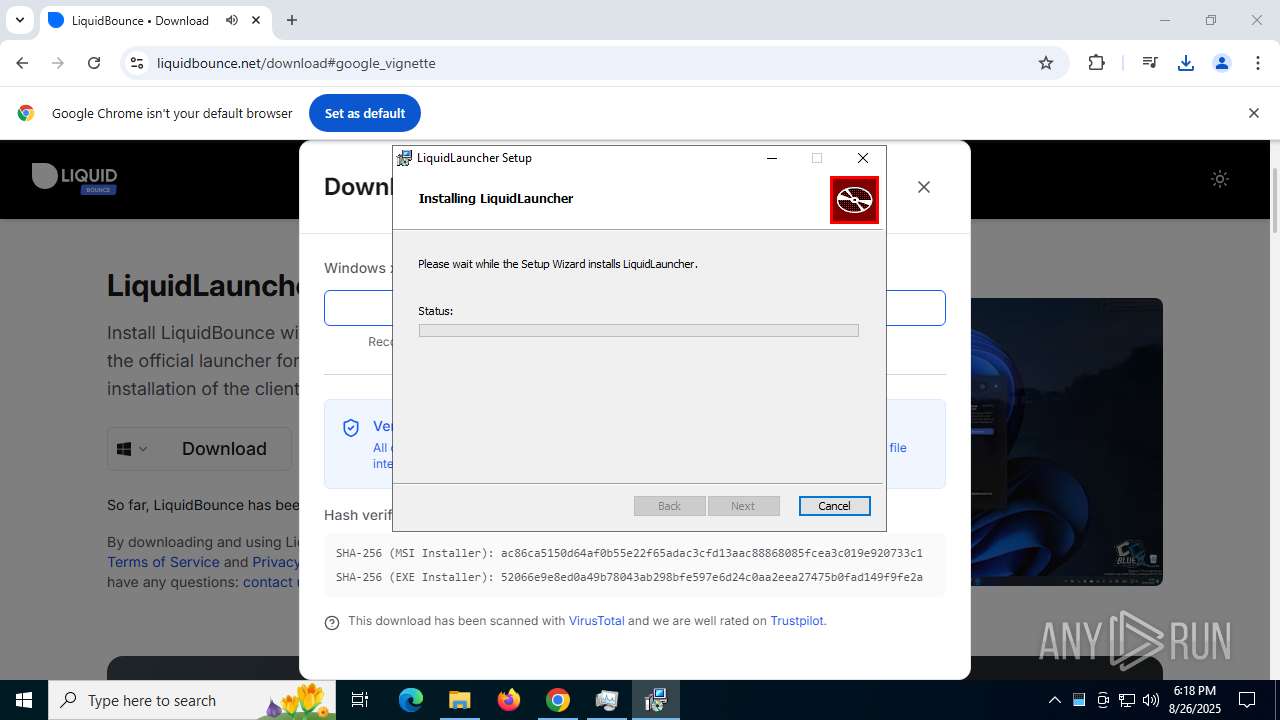1280x720 pixels.
Task: Open Chrome downloads icon
Action: [x=1186, y=63]
